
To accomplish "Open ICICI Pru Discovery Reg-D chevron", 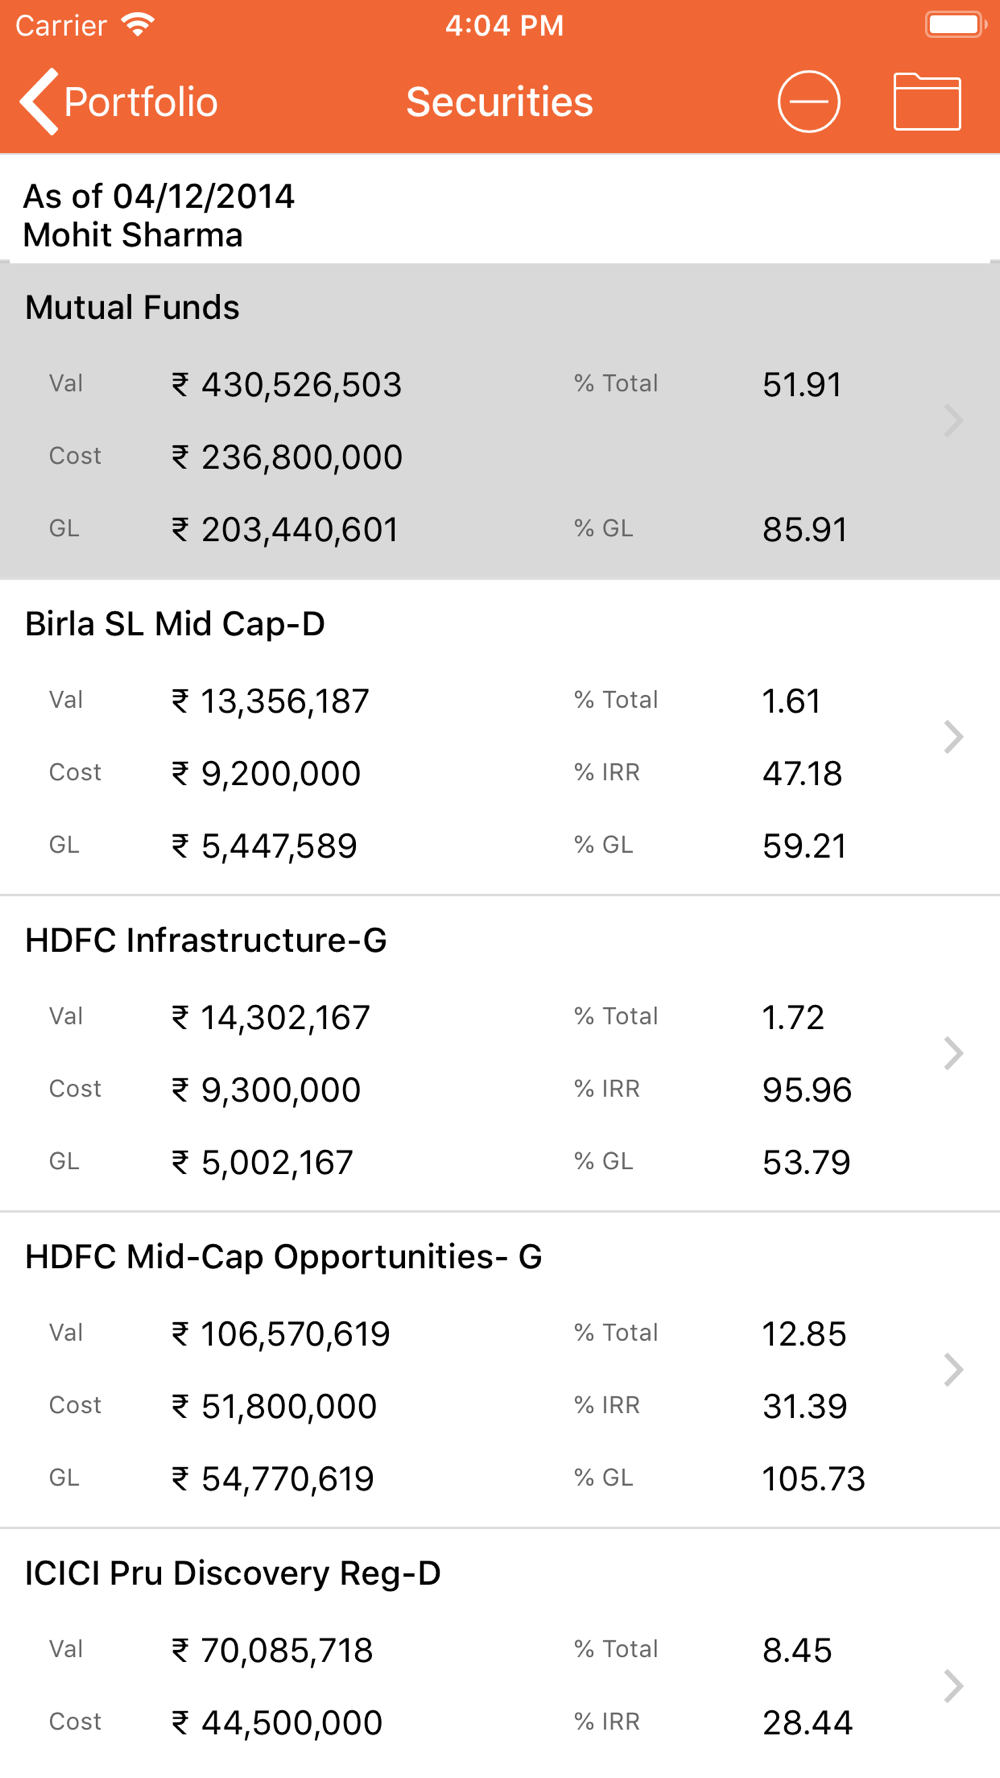I will (x=953, y=1686).
